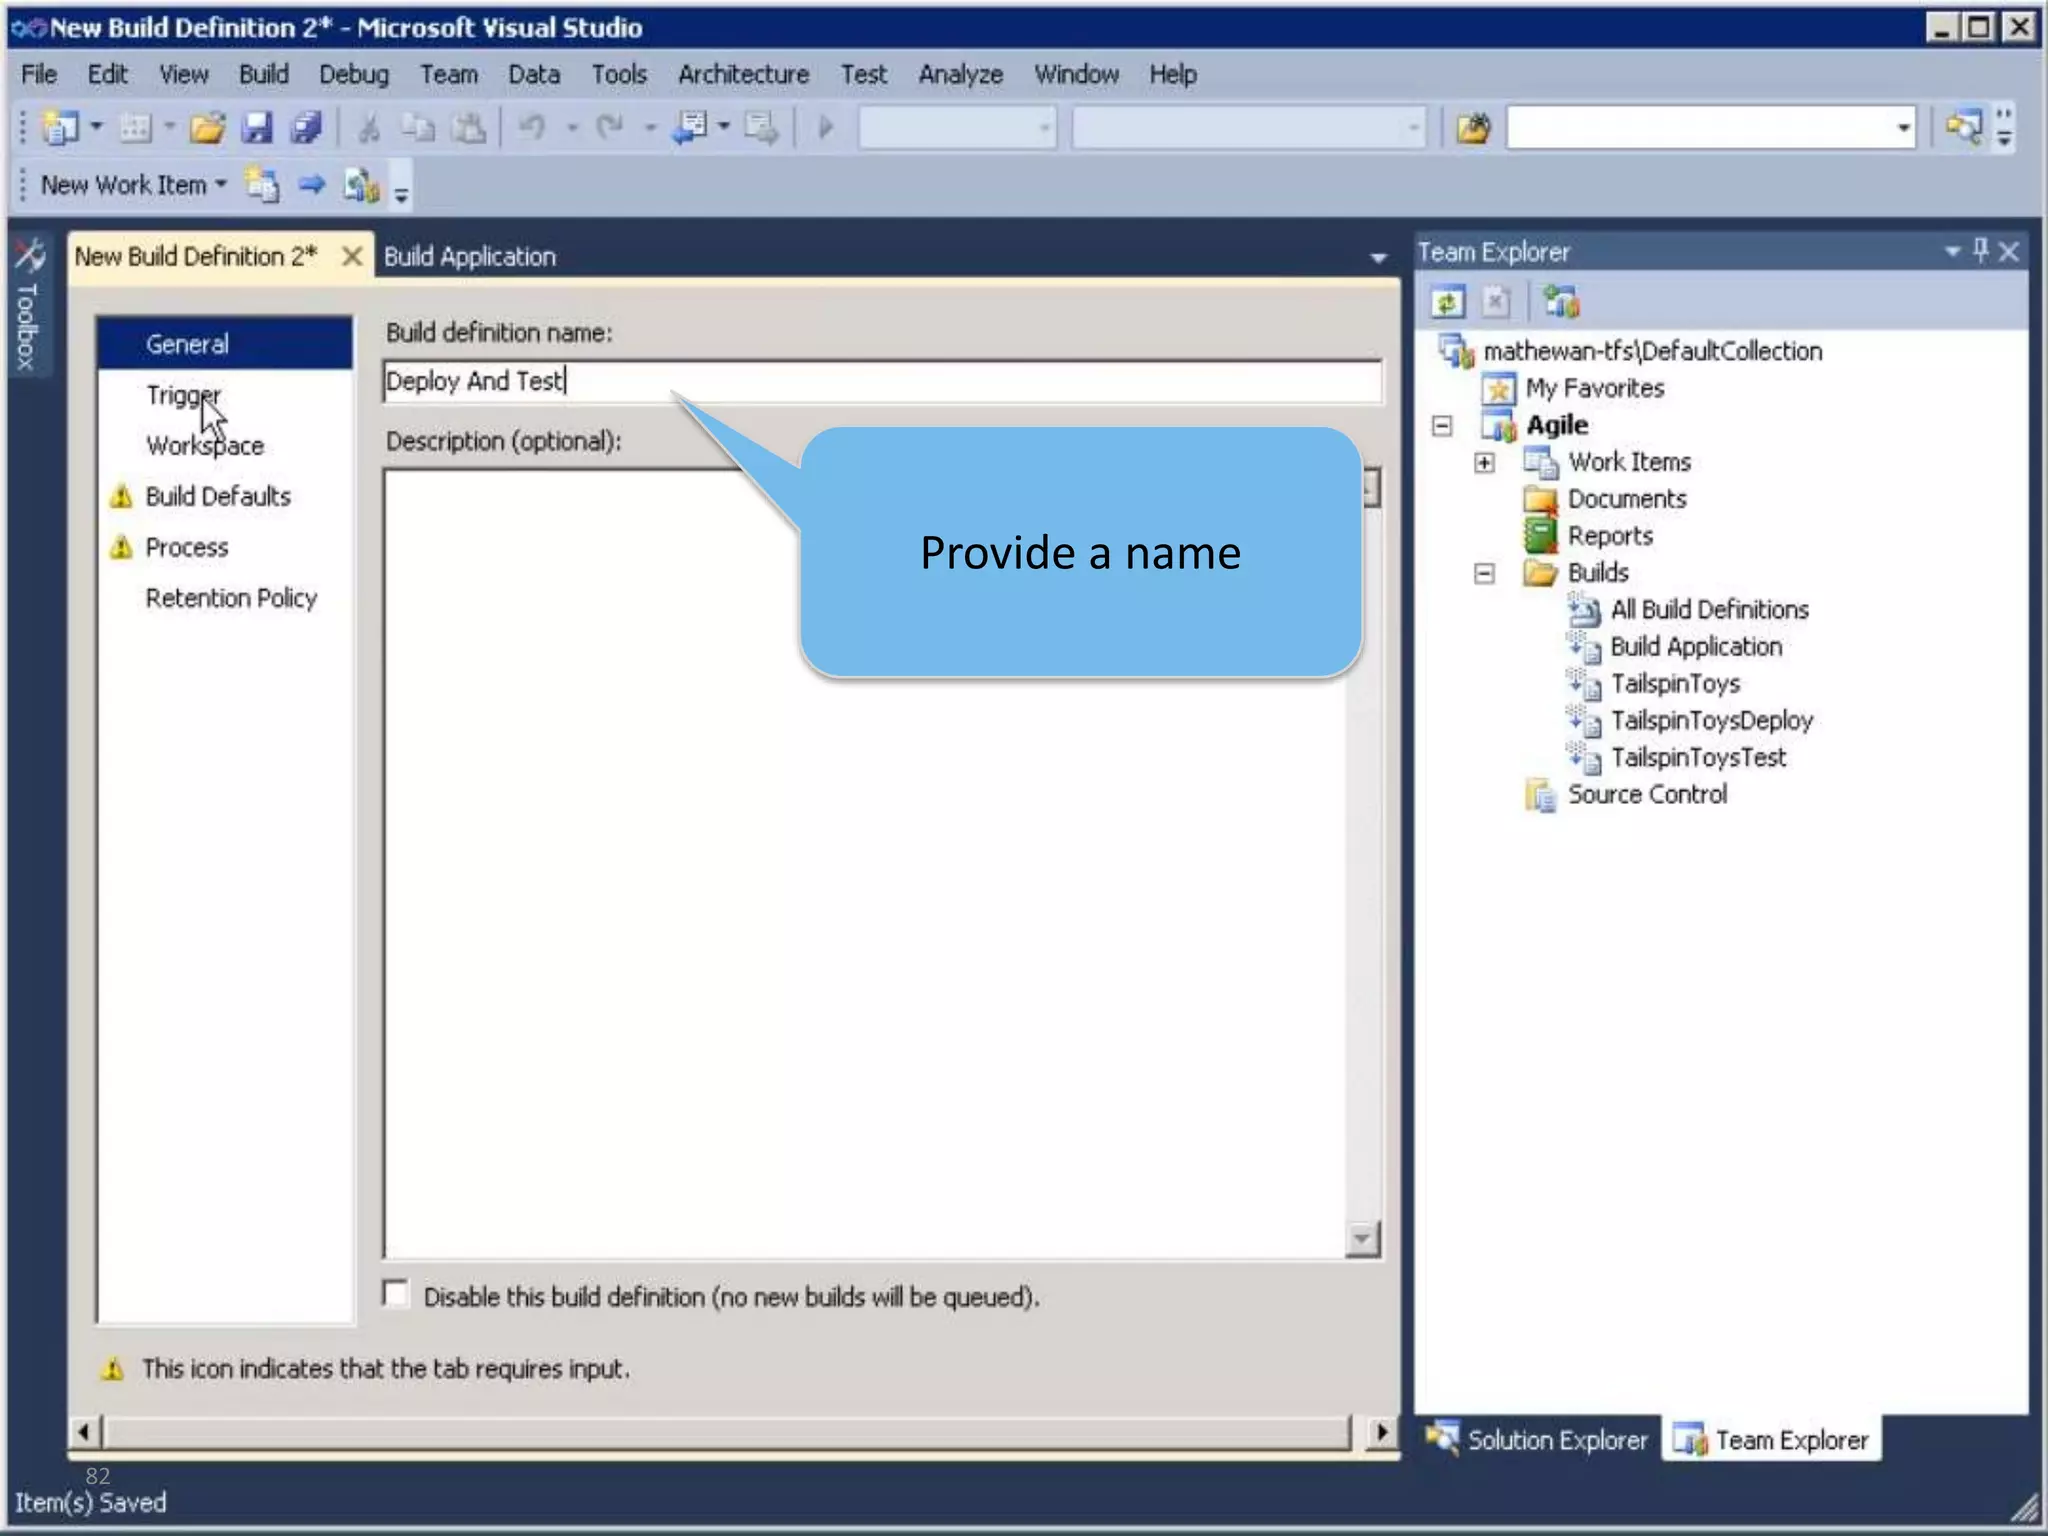
Task: Expand the Work Items node
Action: point(1484,463)
